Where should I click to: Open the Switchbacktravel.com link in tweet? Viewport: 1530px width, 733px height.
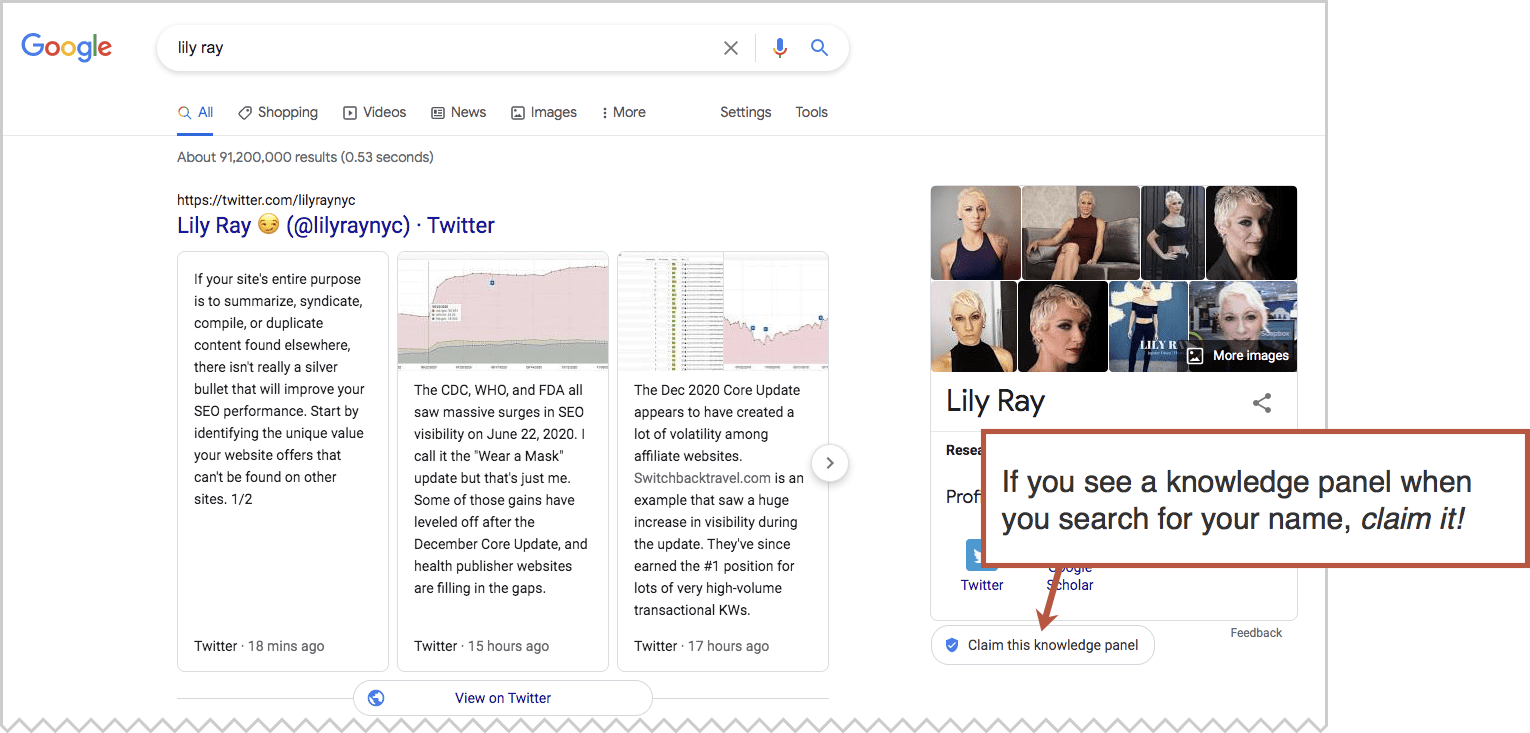703,478
